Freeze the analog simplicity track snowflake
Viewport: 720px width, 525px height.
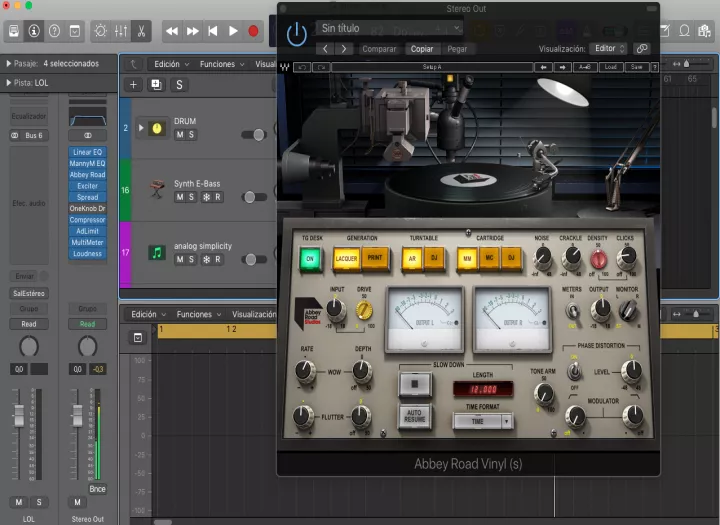pyautogui.click(x=207, y=260)
